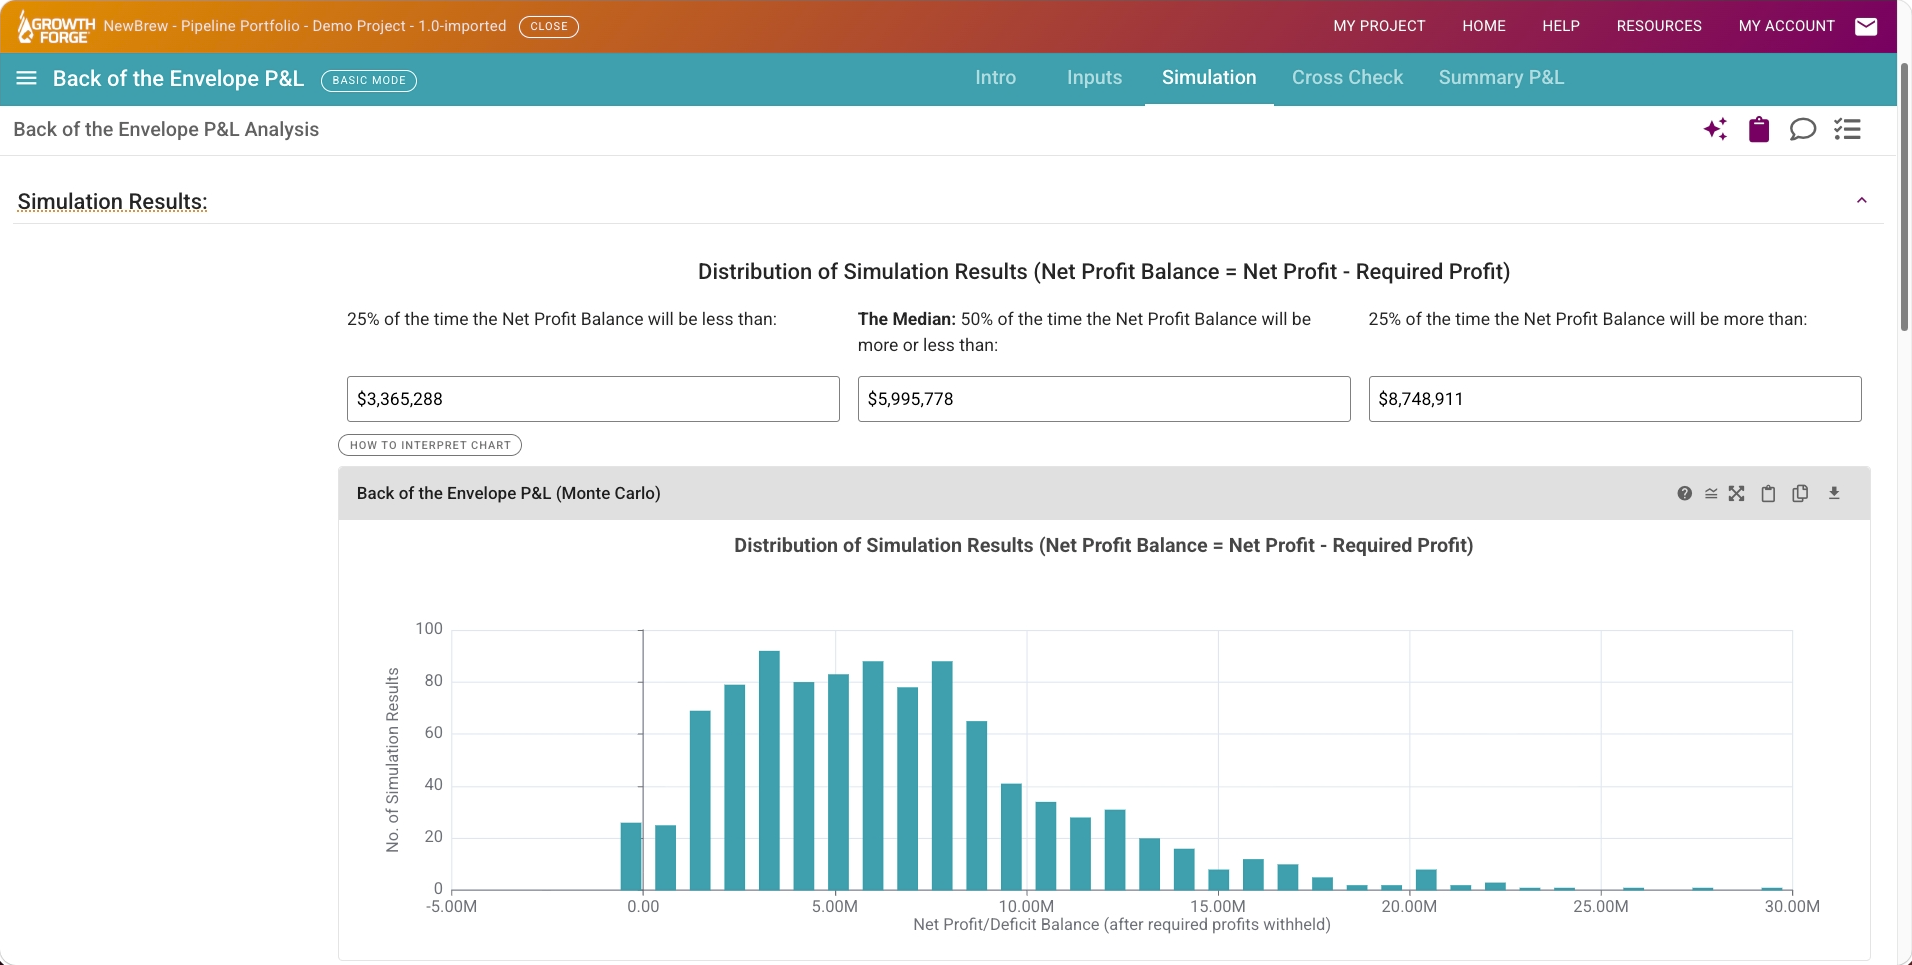Switch to the Cross Check tab
Screen dimensions: 1912x965
coord(1347,78)
